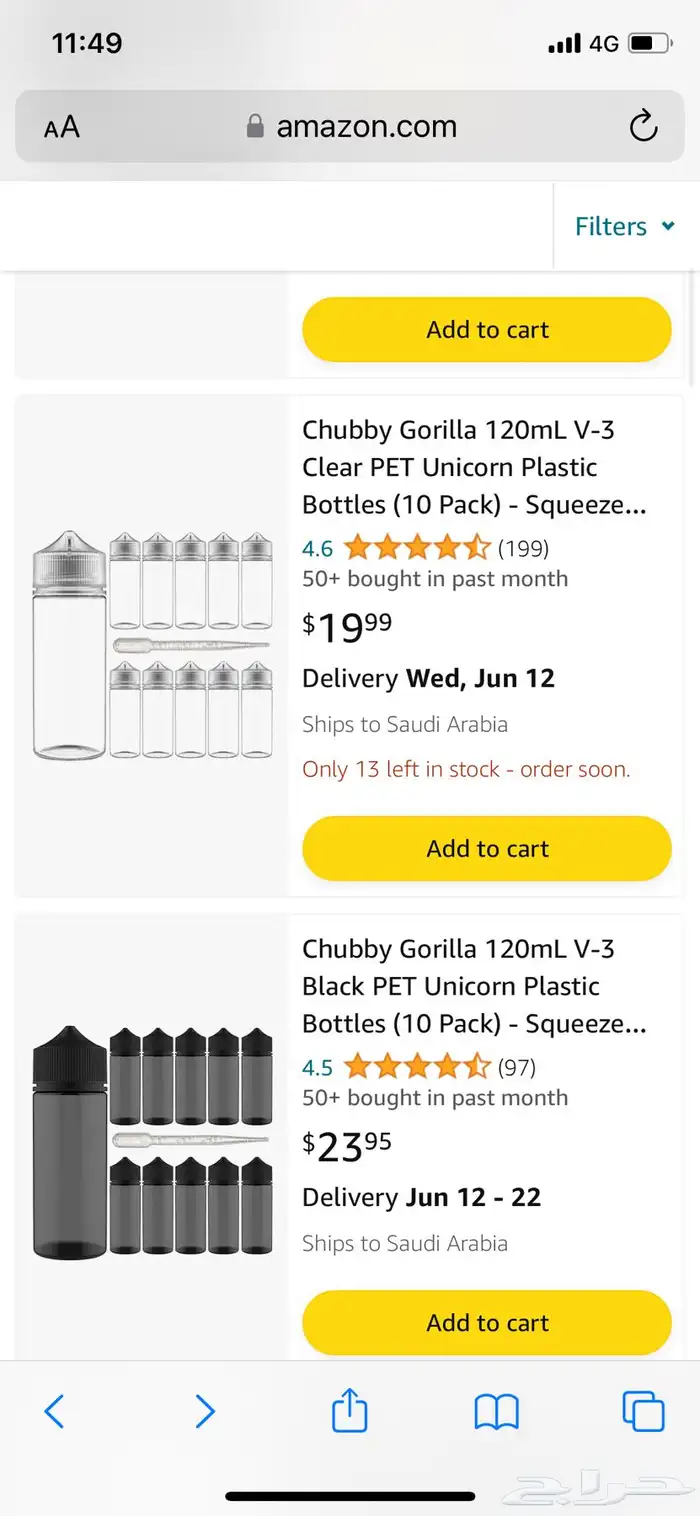Viewport: 700px width, 1516px height.
Task: View the black bottles product image
Action: 152,1140
